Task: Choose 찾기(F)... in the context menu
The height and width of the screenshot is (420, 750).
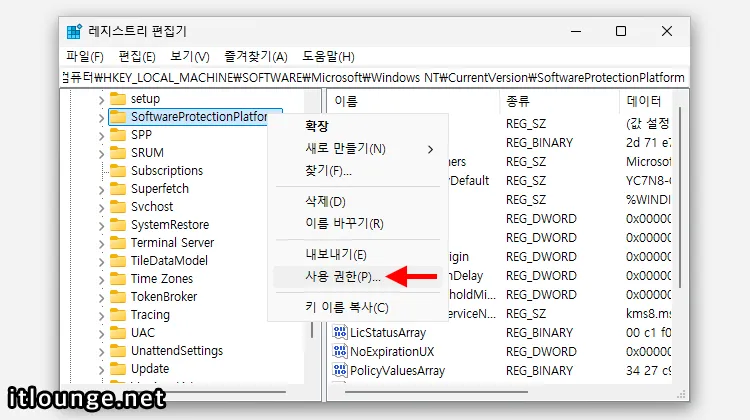Action: [358, 170]
